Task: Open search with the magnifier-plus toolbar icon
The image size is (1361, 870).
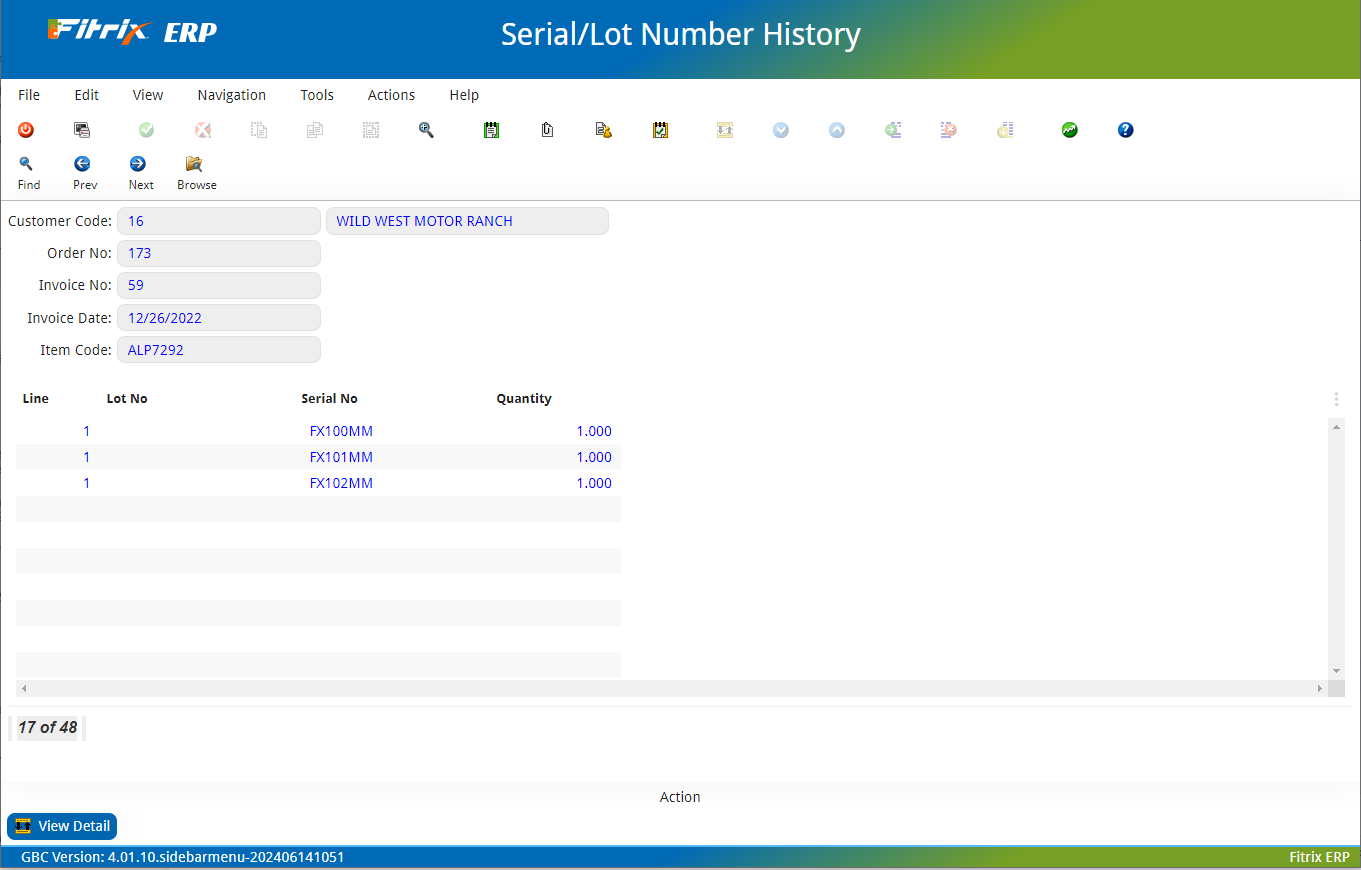Action: click(426, 130)
